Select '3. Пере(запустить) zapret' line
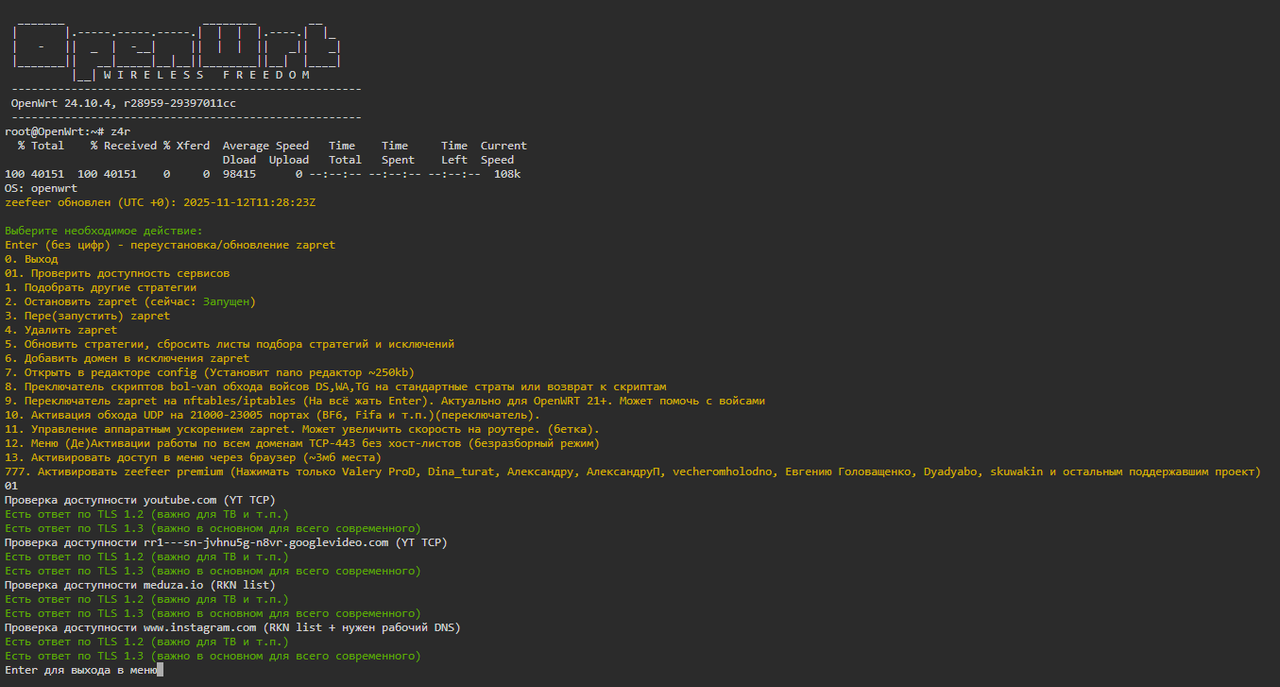This screenshot has height=687, width=1280. 87,316
